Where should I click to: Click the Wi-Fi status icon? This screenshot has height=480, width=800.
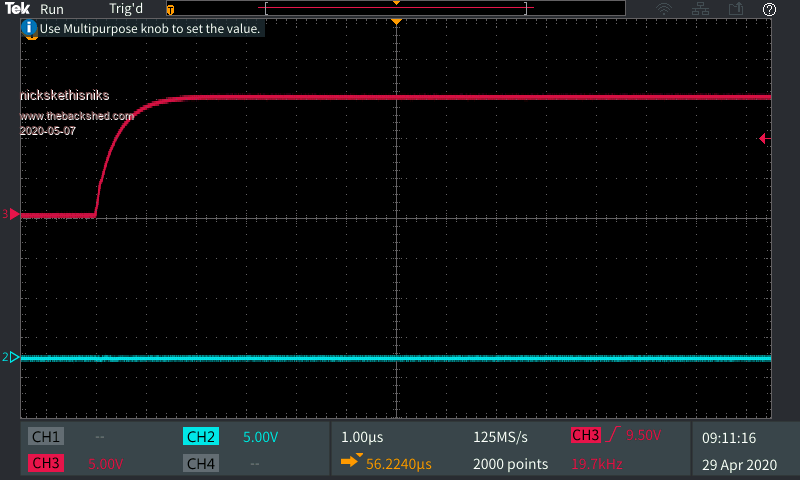664,9
